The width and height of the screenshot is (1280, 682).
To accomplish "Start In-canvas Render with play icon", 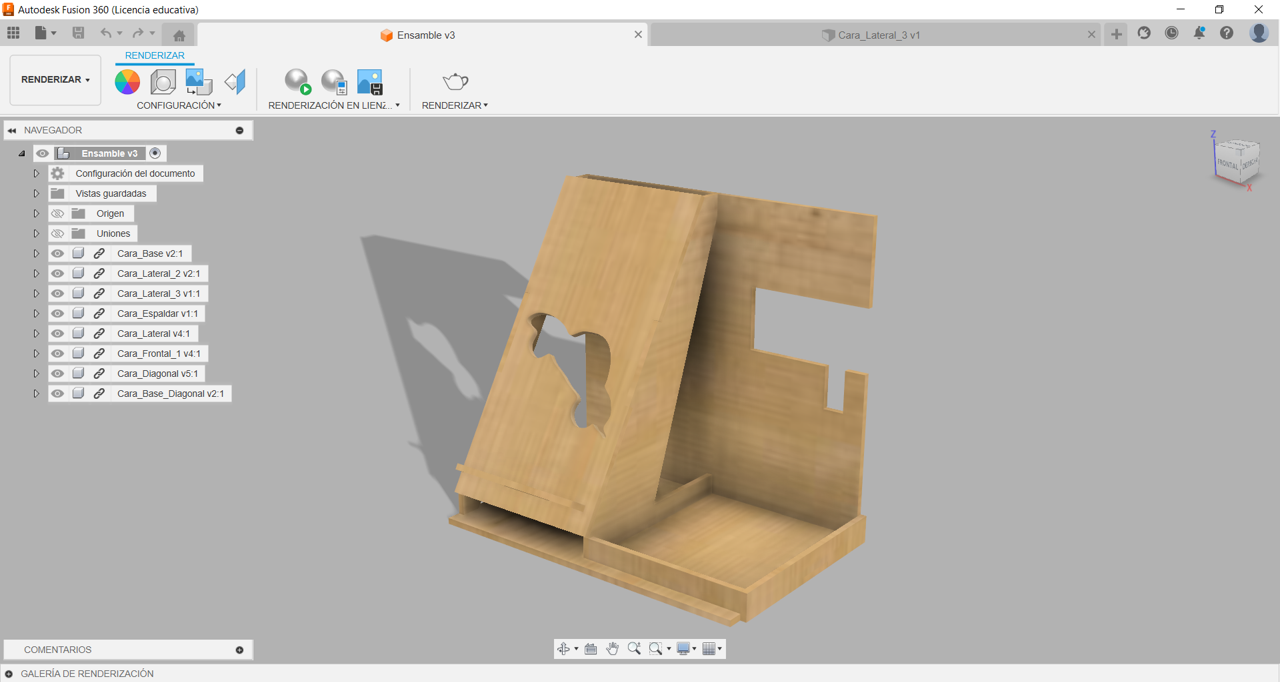I will click(298, 82).
